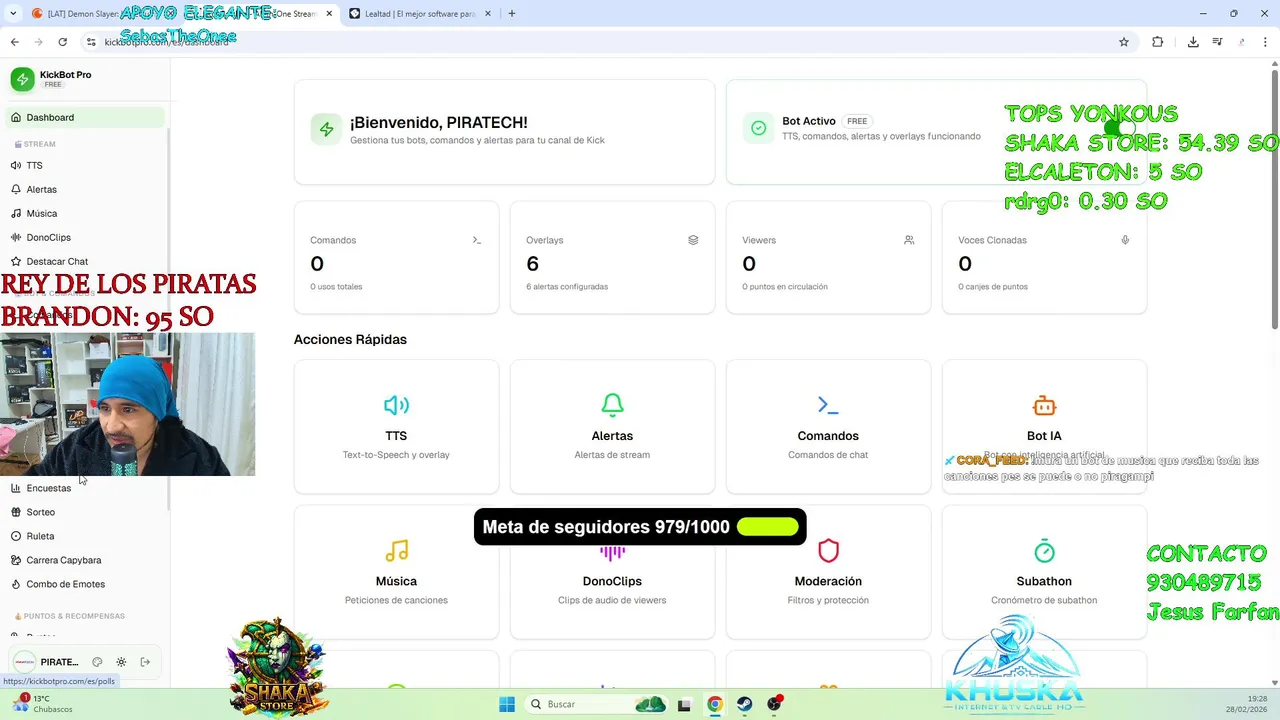Open the theme palette icon in sidebar footer
The image size is (1280, 720).
coord(97,662)
